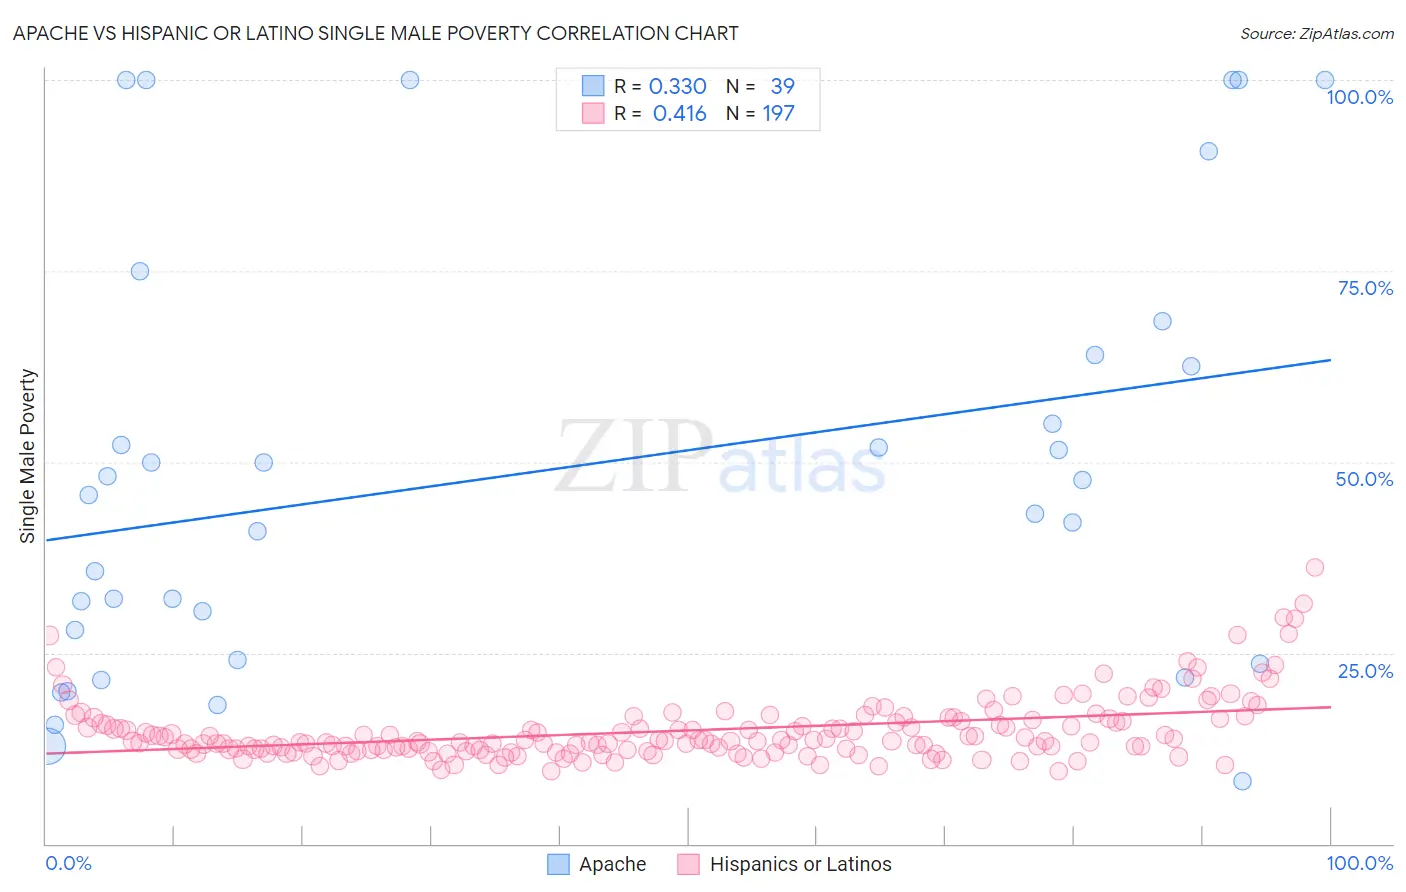
Task: Click the blue data point near 75% level
Action: click(x=140, y=271)
